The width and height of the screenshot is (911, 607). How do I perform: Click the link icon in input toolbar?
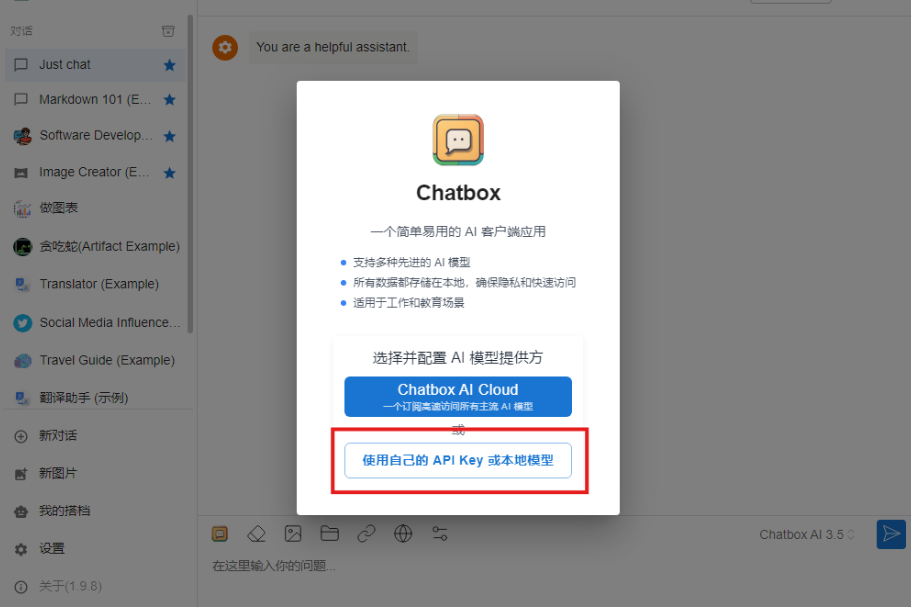366,534
